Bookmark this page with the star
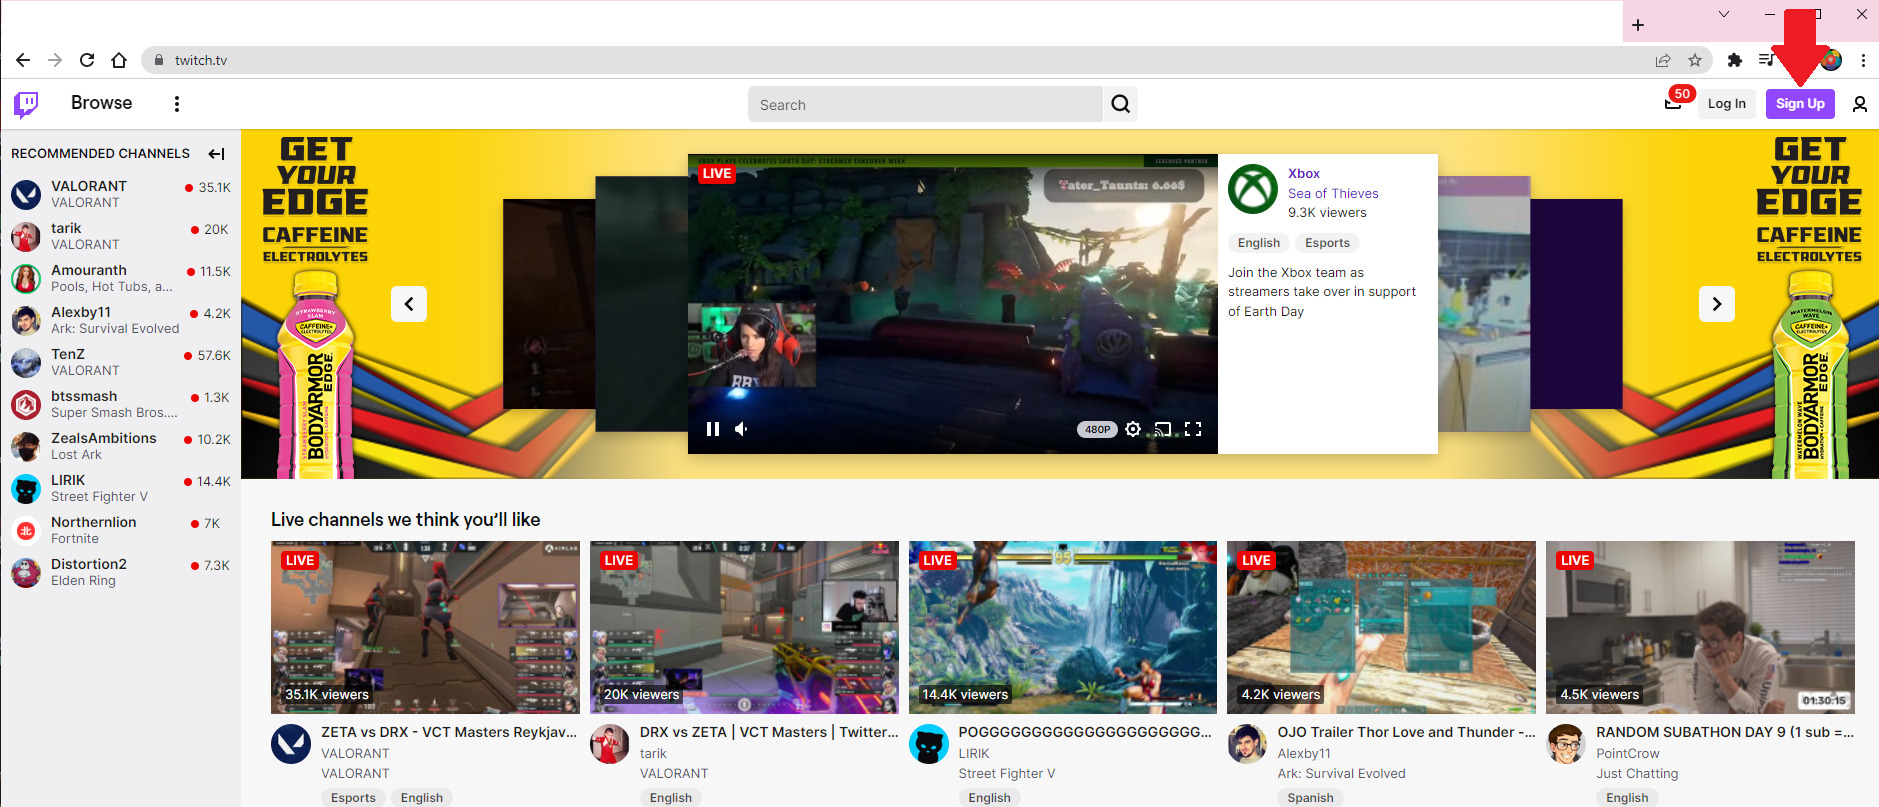The image size is (1879, 807). pos(1695,60)
